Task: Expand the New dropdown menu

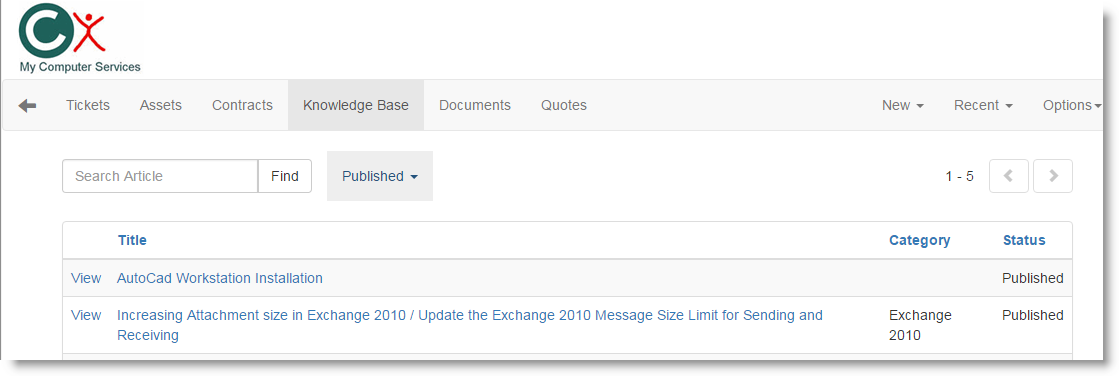Action: coord(903,106)
